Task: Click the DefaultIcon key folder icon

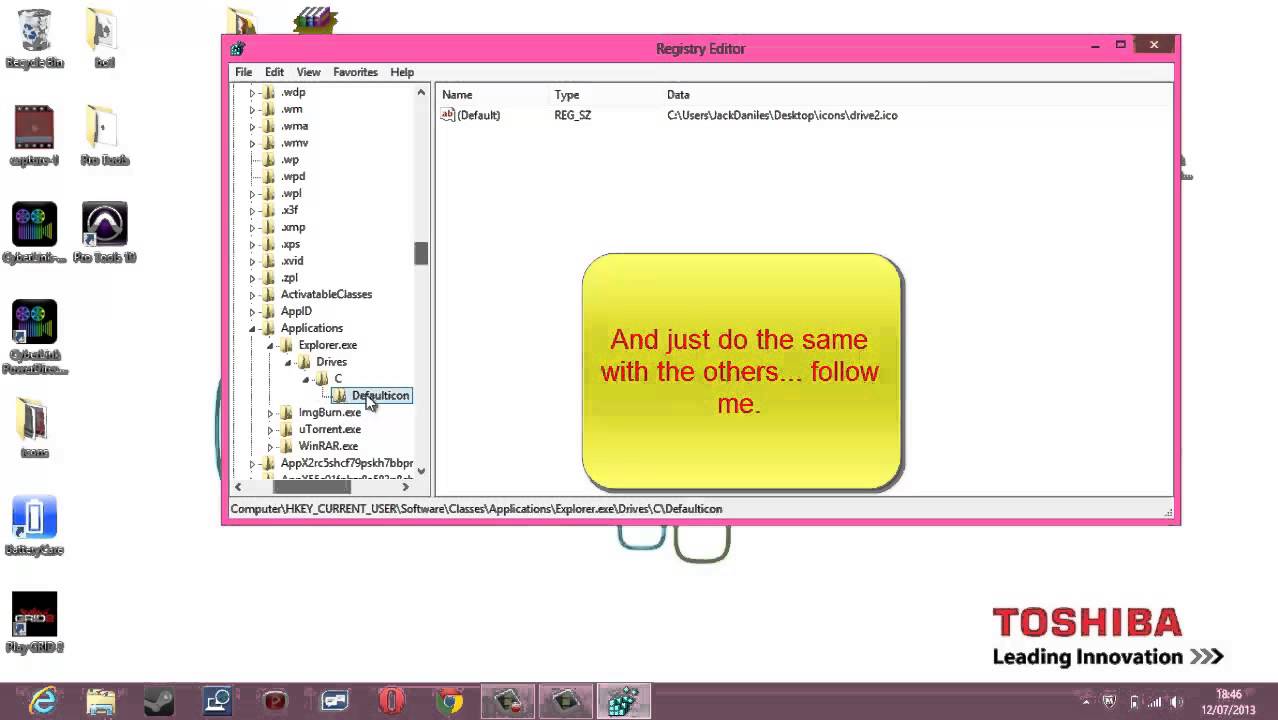Action: coord(340,396)
